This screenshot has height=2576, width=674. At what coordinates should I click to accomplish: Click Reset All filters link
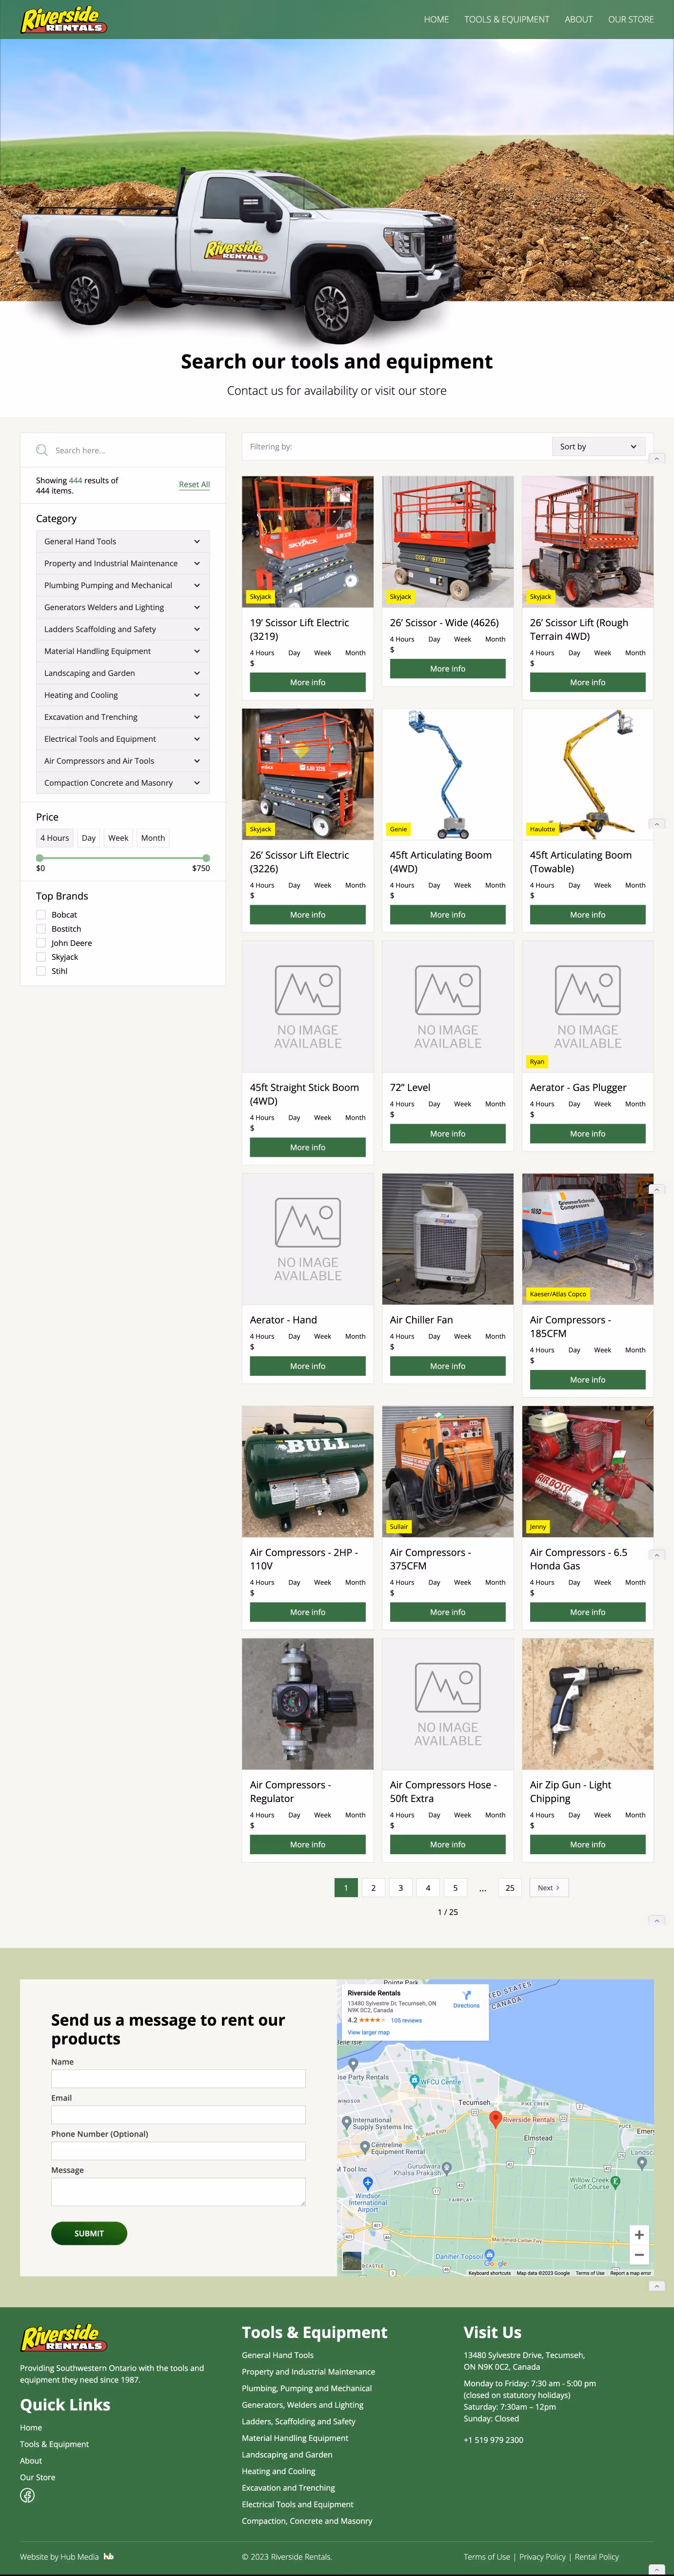tap(194, 484)
